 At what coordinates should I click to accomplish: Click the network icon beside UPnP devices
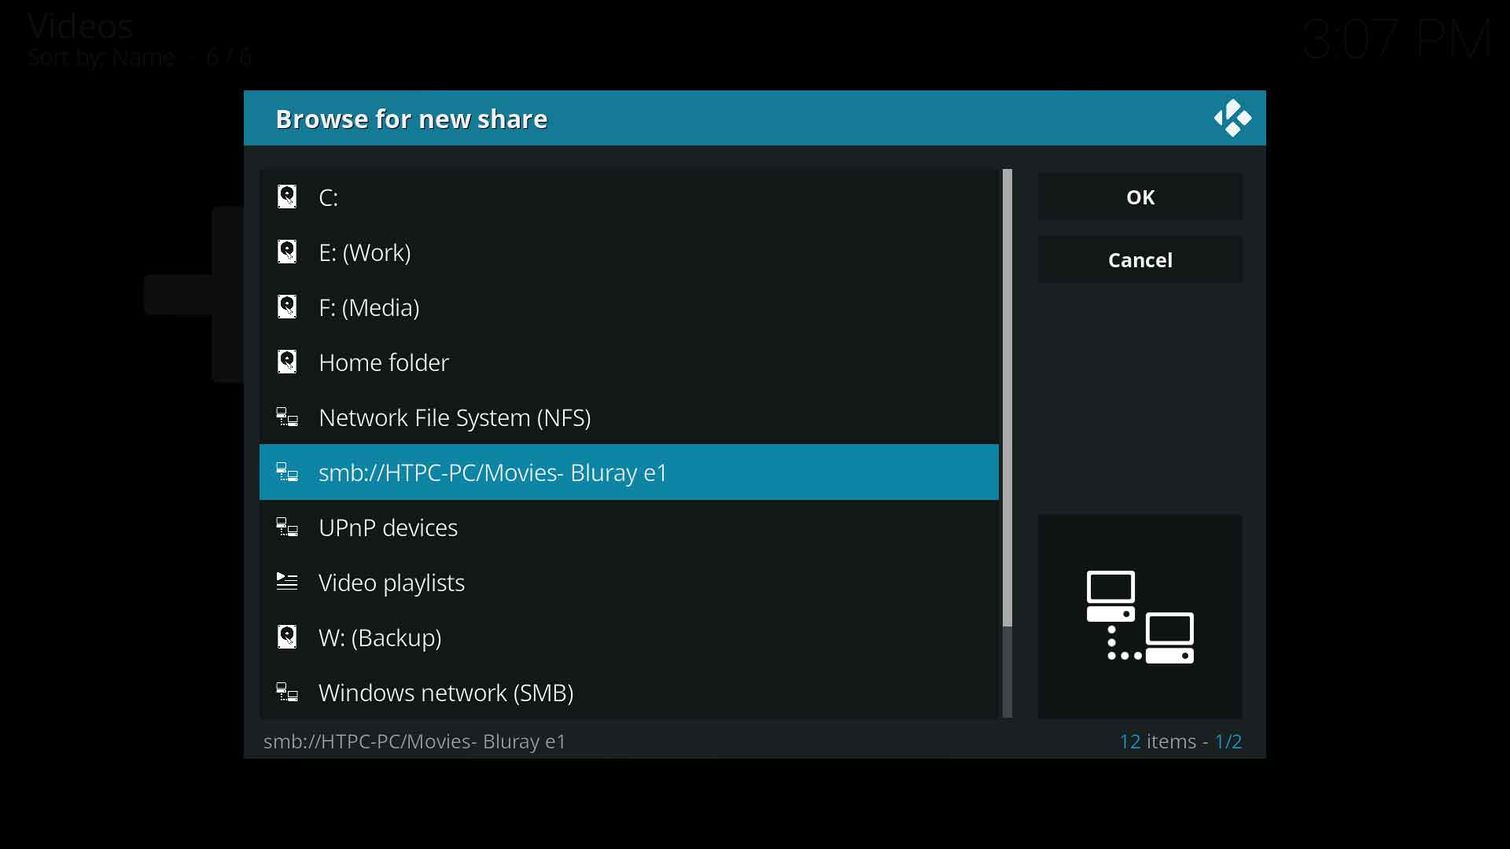pyautogui.click(x=287, y=527)
